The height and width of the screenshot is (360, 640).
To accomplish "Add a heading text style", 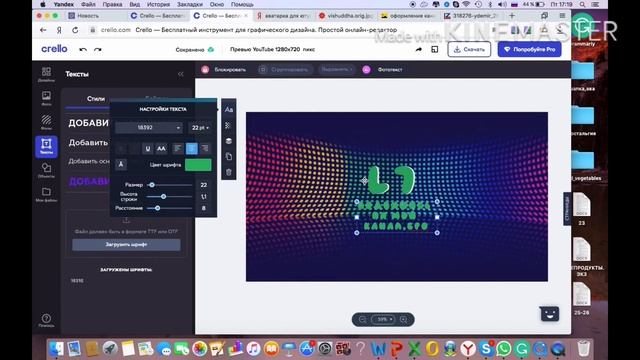I will coord(89,123).
